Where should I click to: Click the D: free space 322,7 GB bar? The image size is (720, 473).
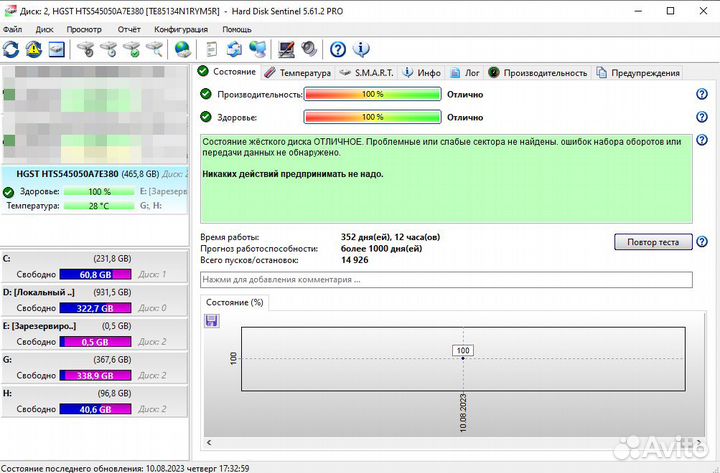(x=96, y=308)
